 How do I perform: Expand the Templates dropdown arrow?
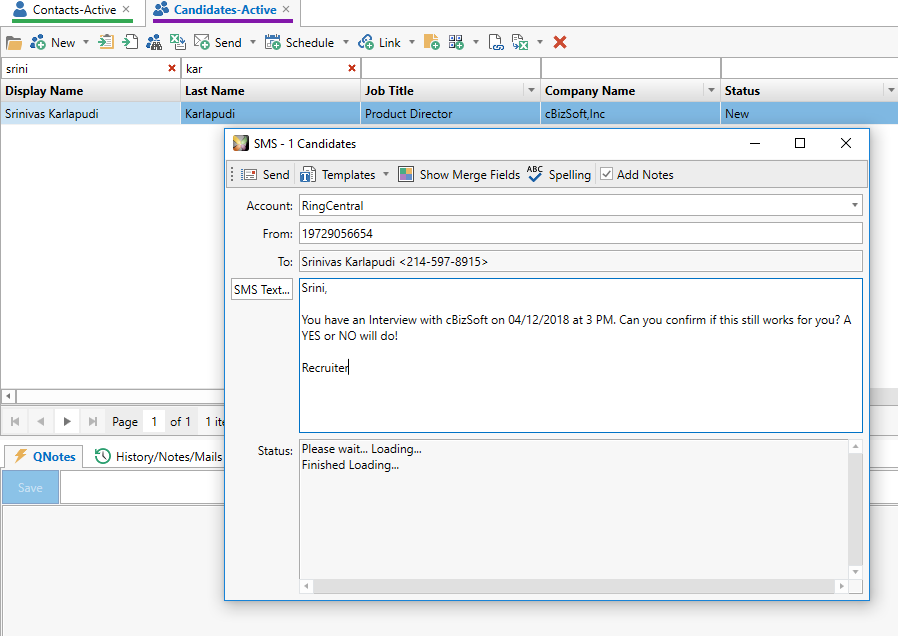386,175
